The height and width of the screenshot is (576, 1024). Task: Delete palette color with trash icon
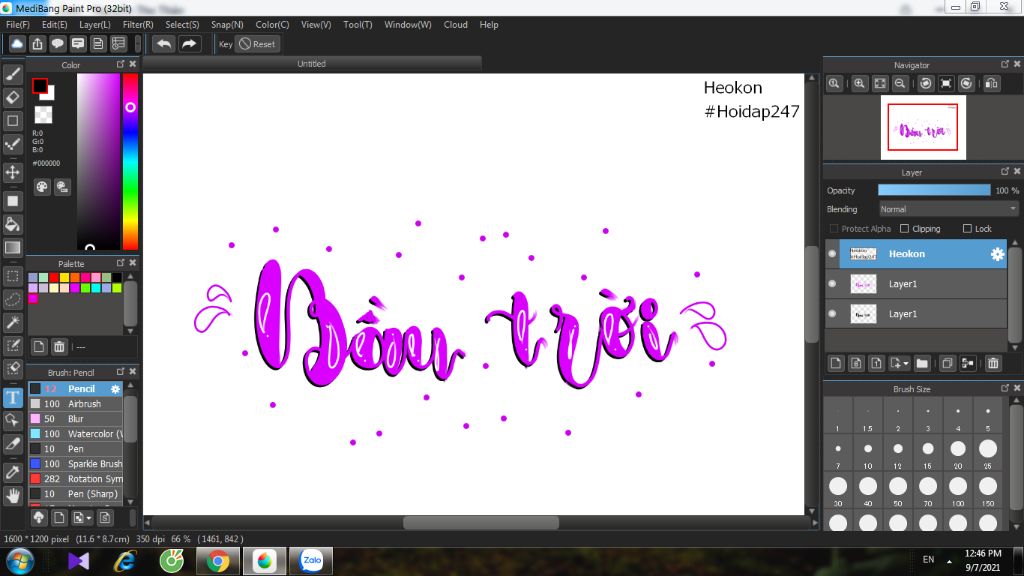tap(59, 347)
